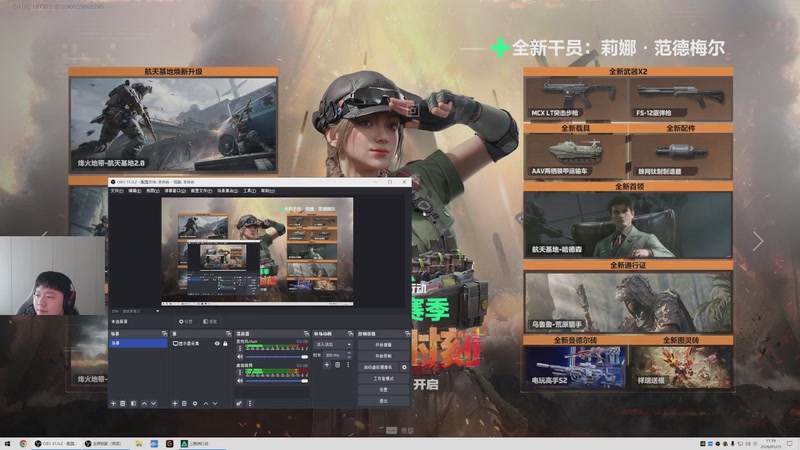Open scene filters icon in Scenes dock
Viewport: 800px width, 450px height.
click(133, 403)
